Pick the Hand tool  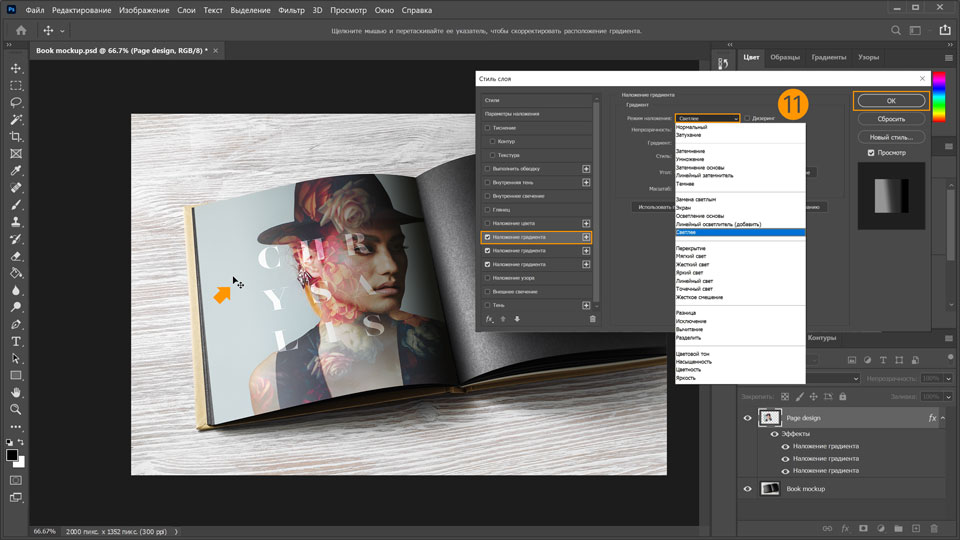click(x=16, y=392)
